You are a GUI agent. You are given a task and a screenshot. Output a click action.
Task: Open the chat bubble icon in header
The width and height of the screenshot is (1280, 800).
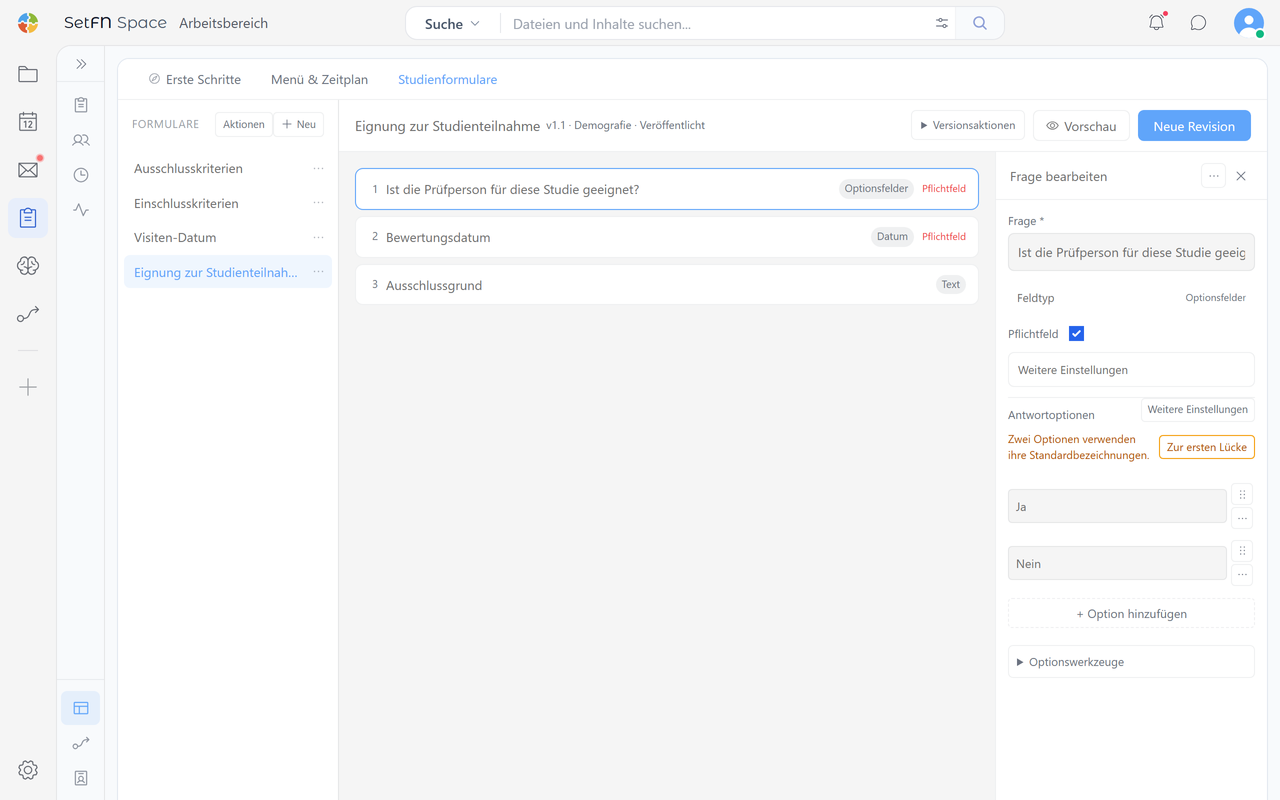click(x=1198, y=23)
